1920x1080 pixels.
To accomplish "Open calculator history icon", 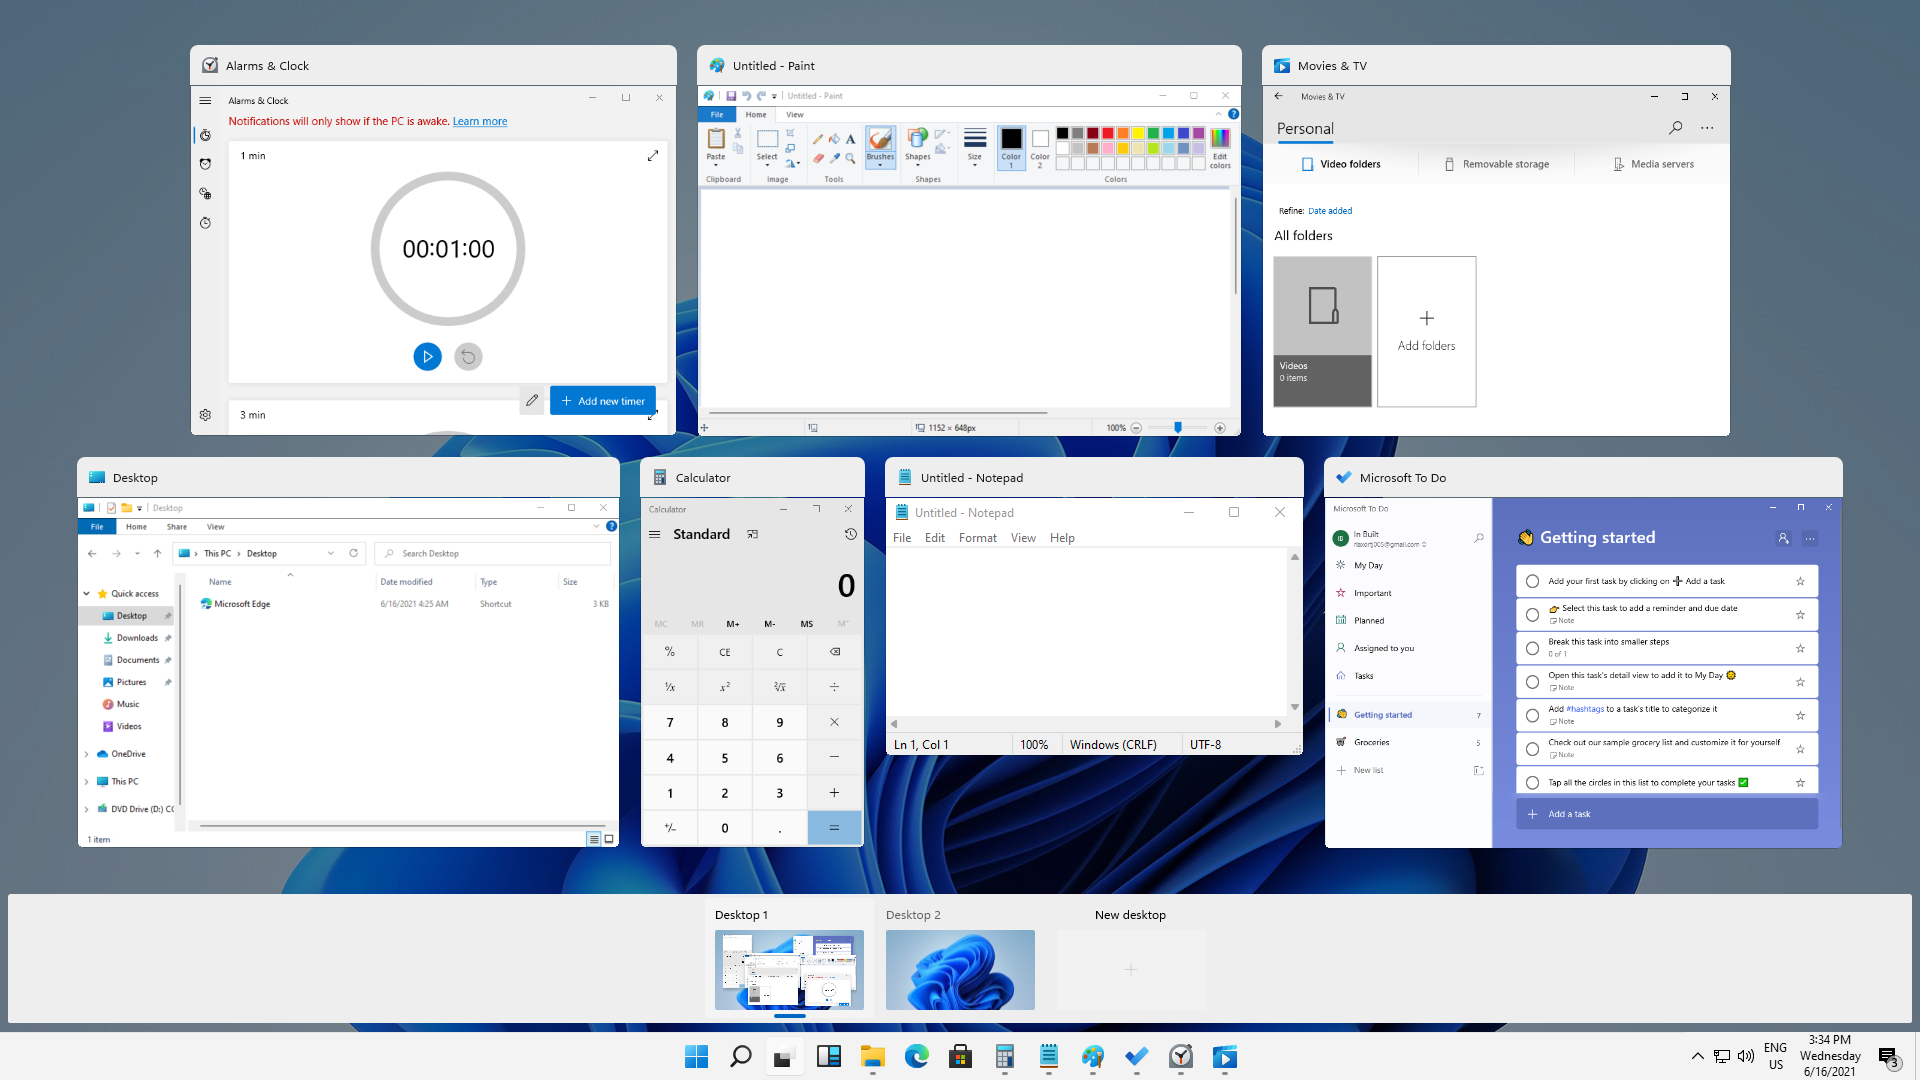I will (x=850, y=534).
